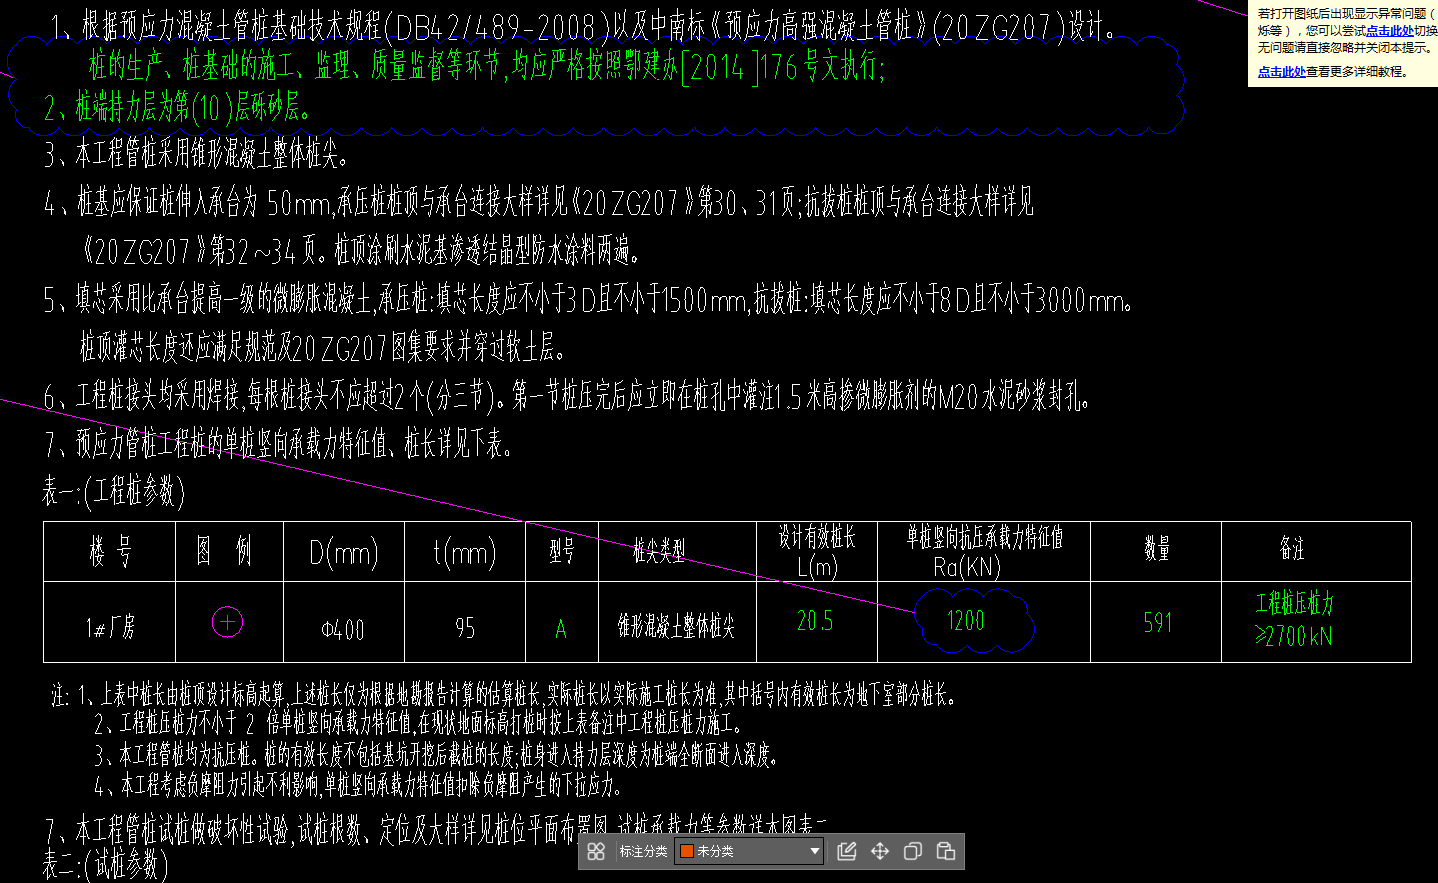This screenshot has height=883, width=1438.
Task: Select footnote '2、工程桩压桩力不小于 2 倍'
Action: pos(419,723)
